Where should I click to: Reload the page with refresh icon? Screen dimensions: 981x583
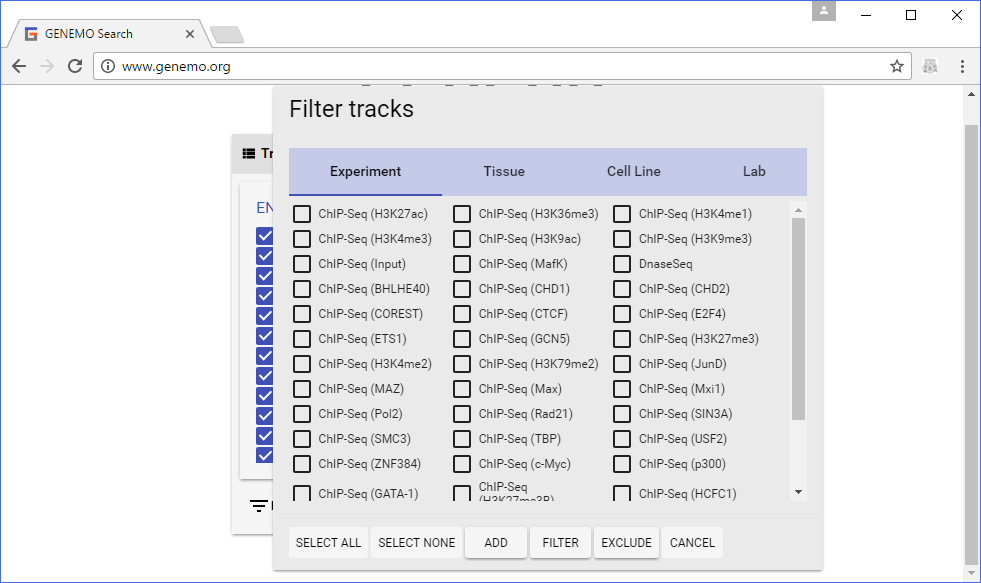75,66
